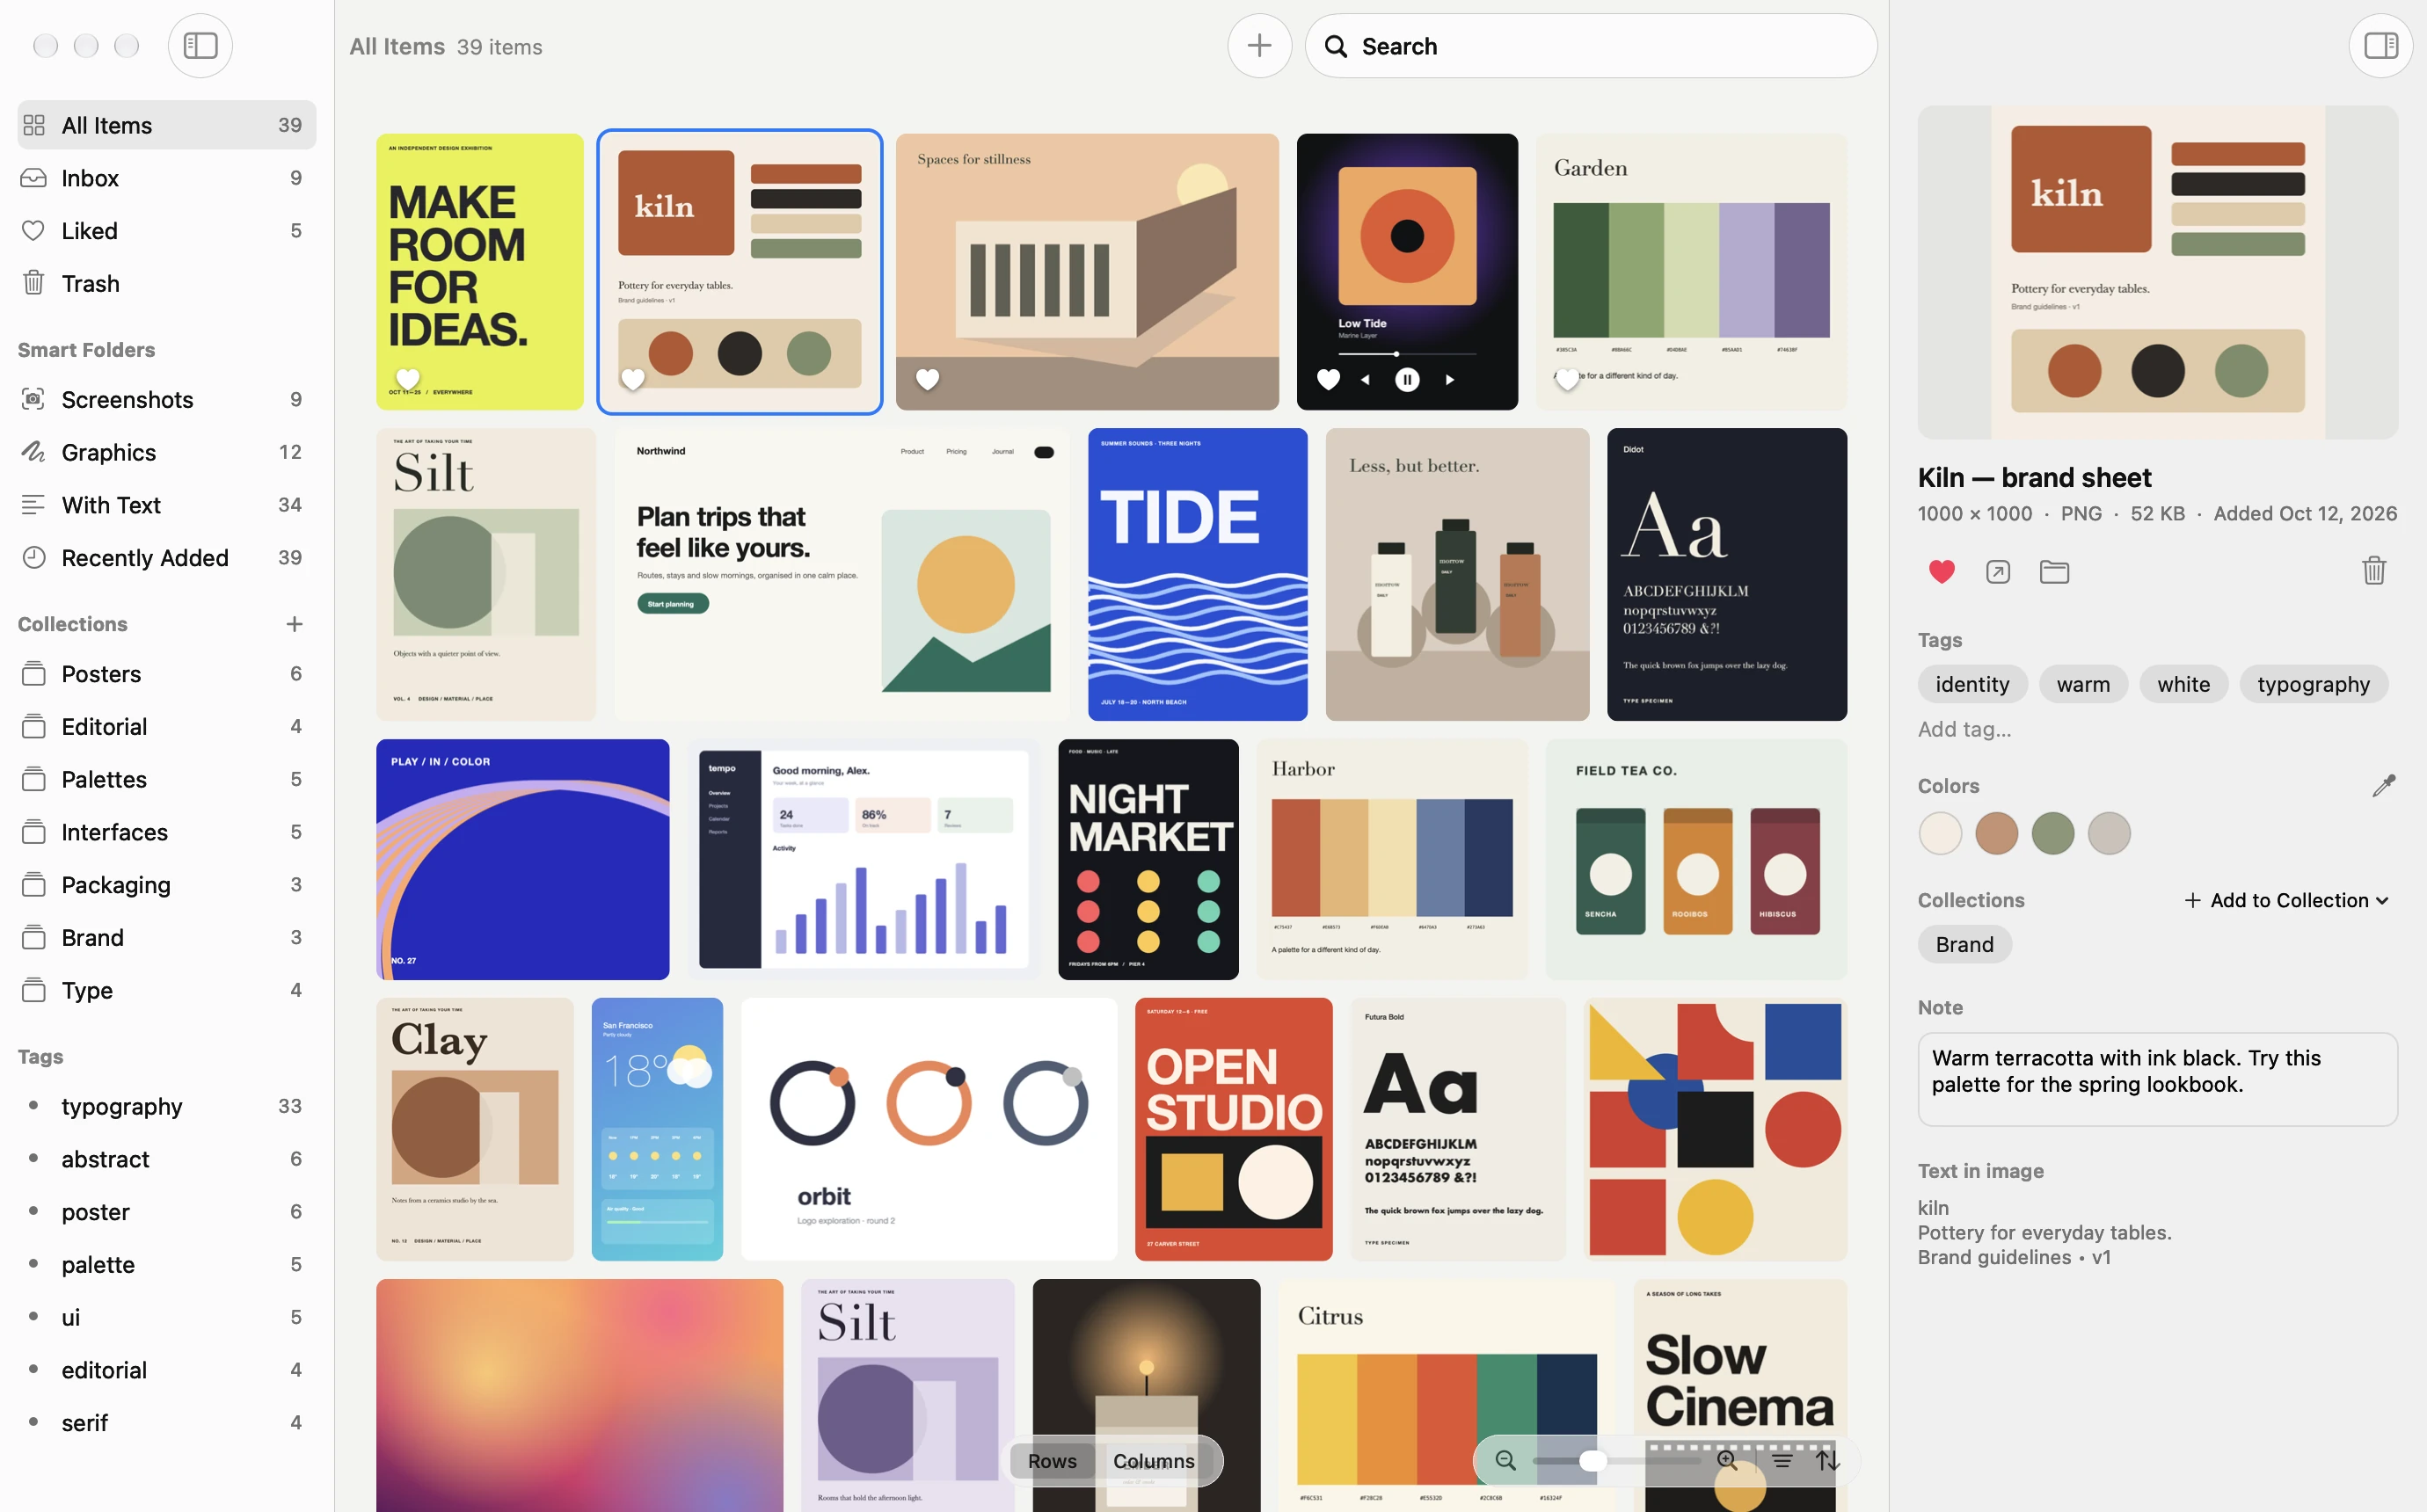This screenshot has width=2427, height=1512.
Task: Open the Inbox folder
Action: click(167, 178)
